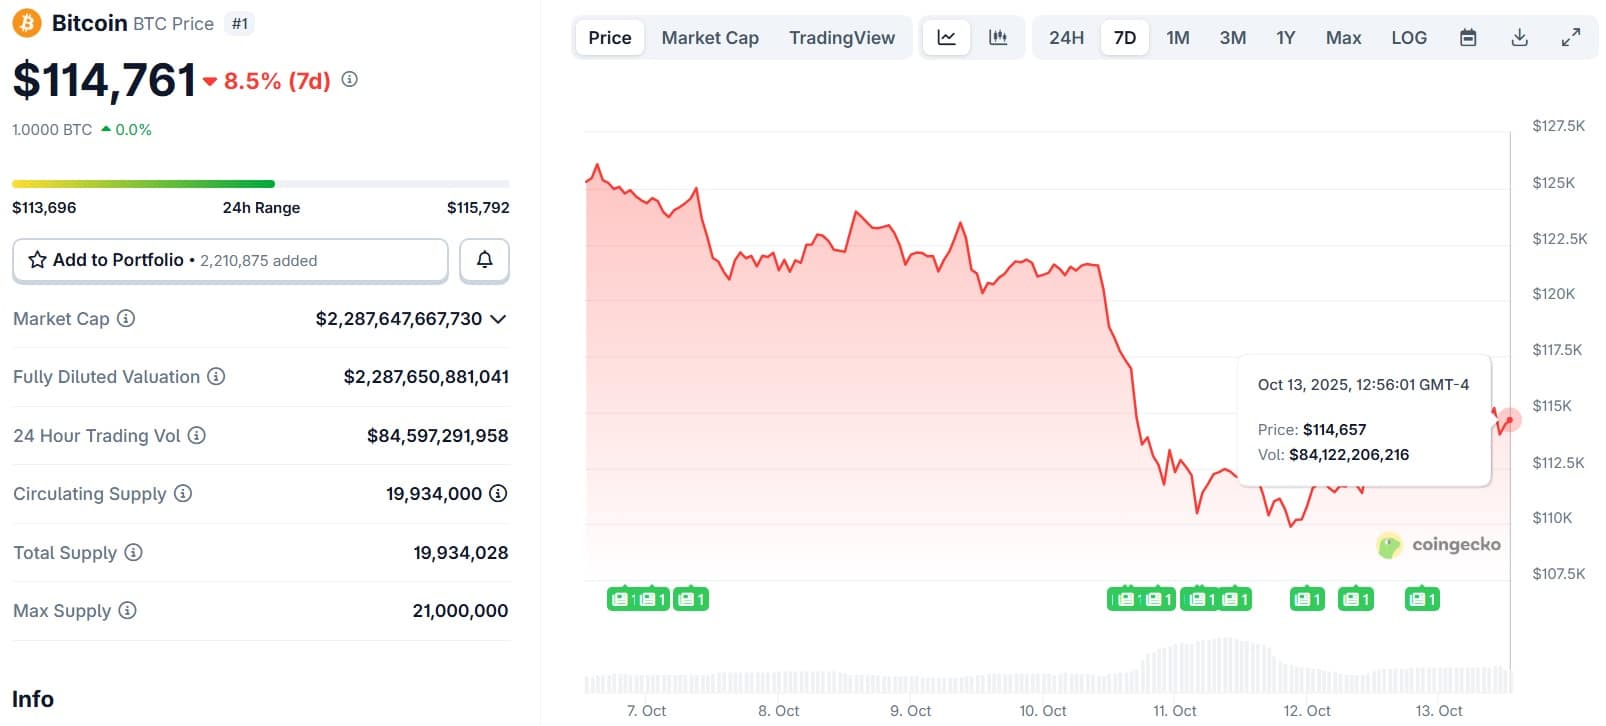Image resolution: width=1606 pixels, height=726 pixels.
Task: Download chart data icon
Action: click(1519, 38)
